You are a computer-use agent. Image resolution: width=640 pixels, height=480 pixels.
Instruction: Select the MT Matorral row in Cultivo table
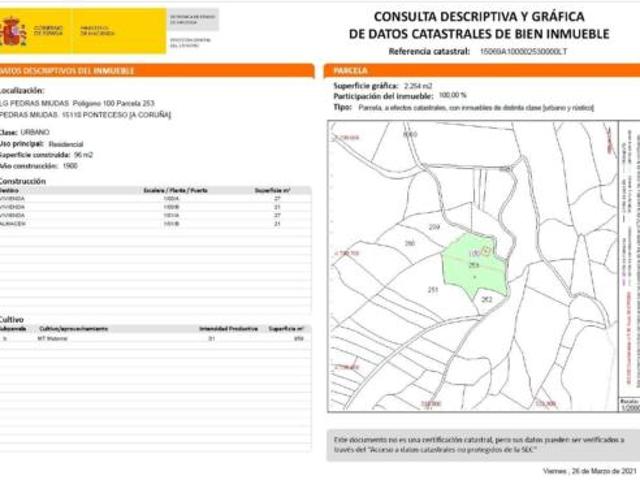[155, 339]
